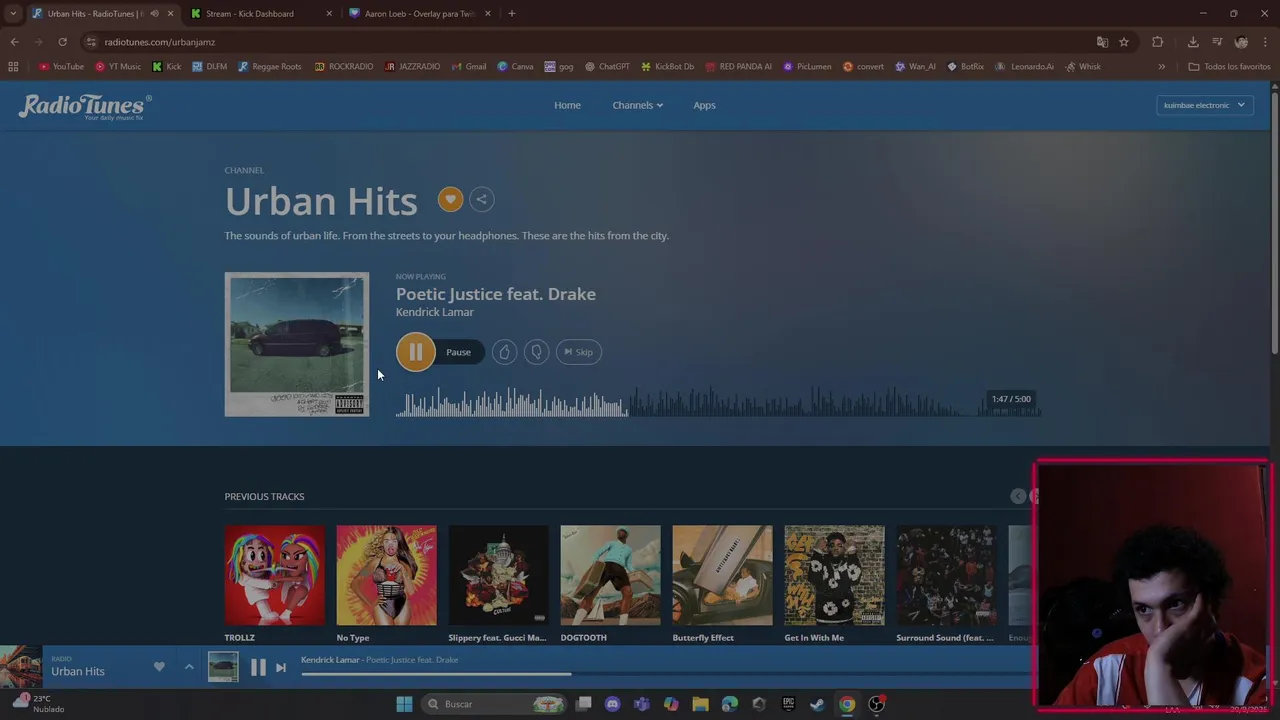This screenshot has width=1280, height=720.
Task: Open the ChatGPT bookmark
Action: pyautogui.click(x=606, y=67)
